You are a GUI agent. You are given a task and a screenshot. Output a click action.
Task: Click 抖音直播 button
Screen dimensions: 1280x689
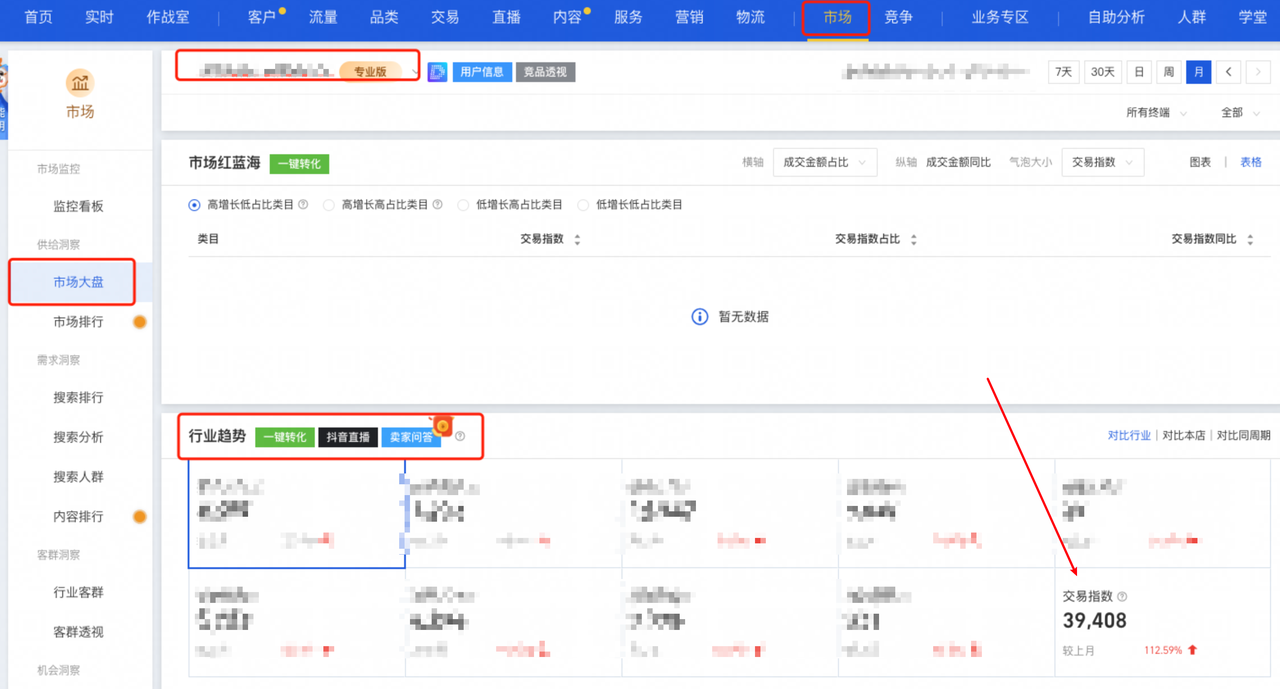click(x=348, y=437)
